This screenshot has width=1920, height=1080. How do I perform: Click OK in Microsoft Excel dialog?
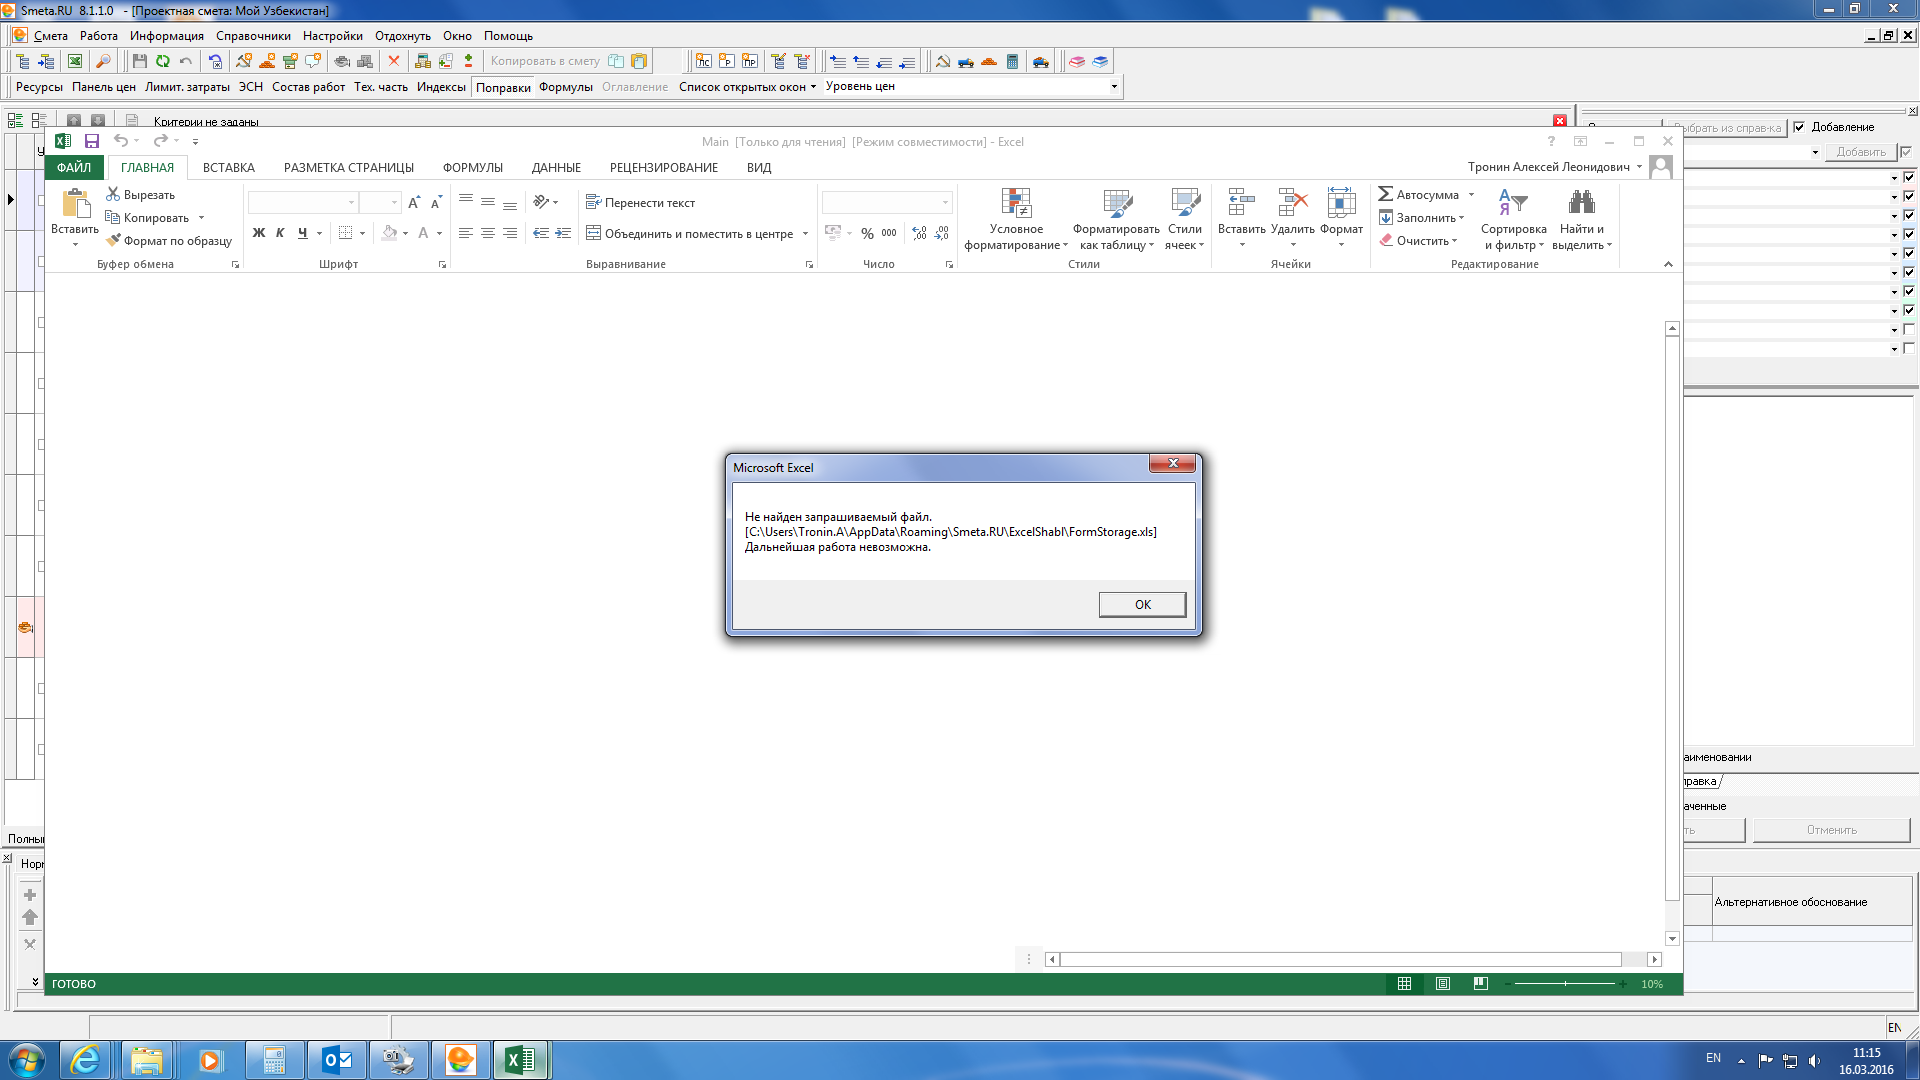(1142, 604)
